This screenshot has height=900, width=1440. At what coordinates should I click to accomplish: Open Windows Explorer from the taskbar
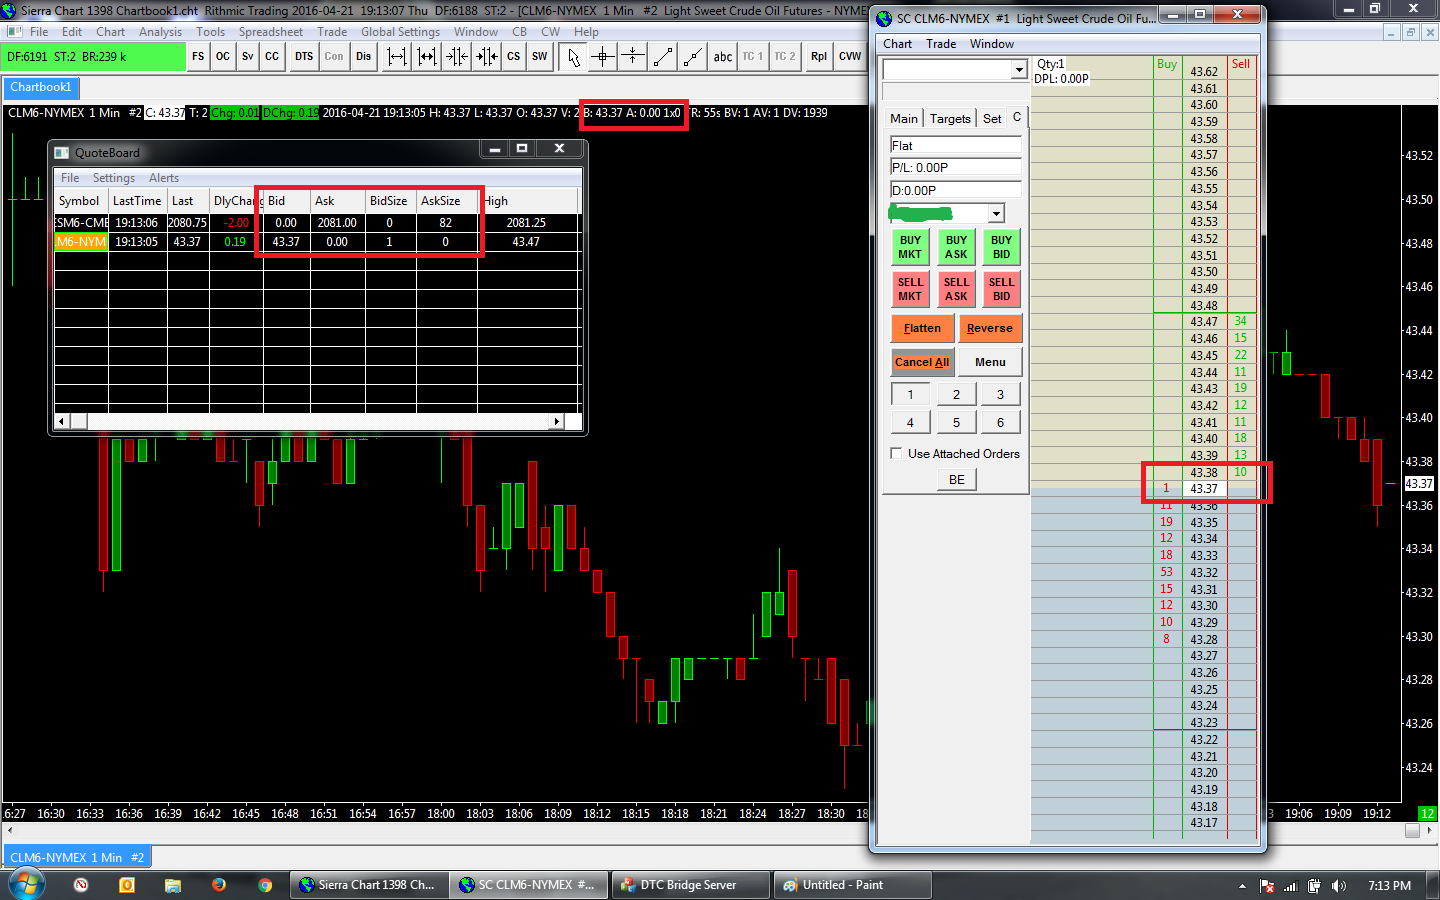tap(172, 885)
